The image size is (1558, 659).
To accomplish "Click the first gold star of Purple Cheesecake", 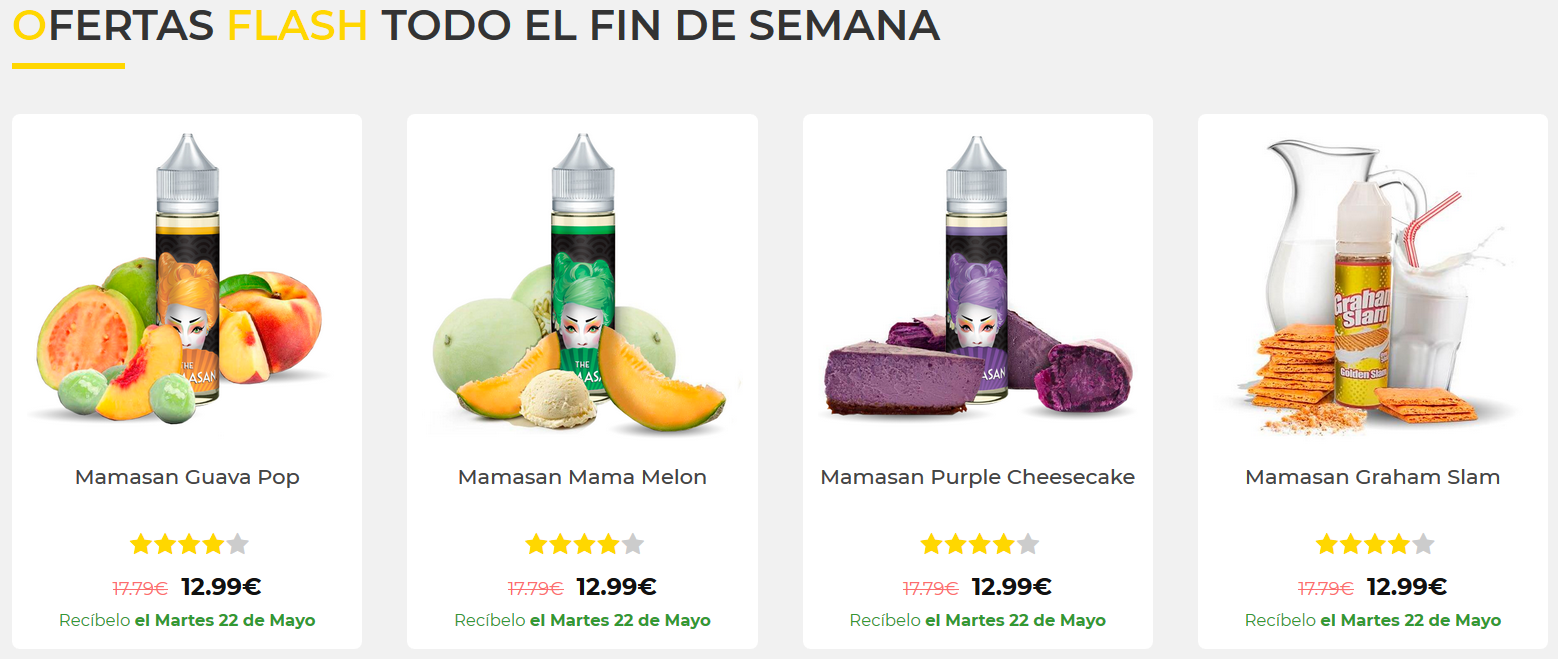I will 932,544.
